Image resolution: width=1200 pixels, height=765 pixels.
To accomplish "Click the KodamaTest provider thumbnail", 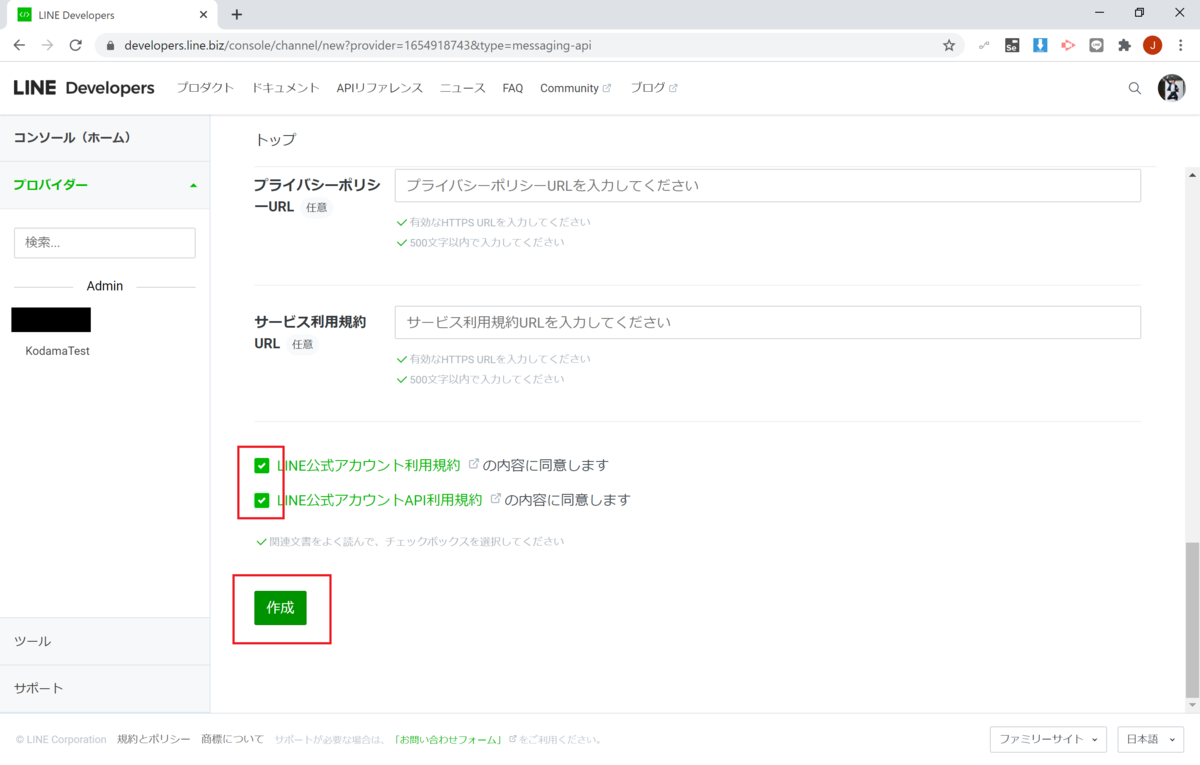I will coord(50,319).
